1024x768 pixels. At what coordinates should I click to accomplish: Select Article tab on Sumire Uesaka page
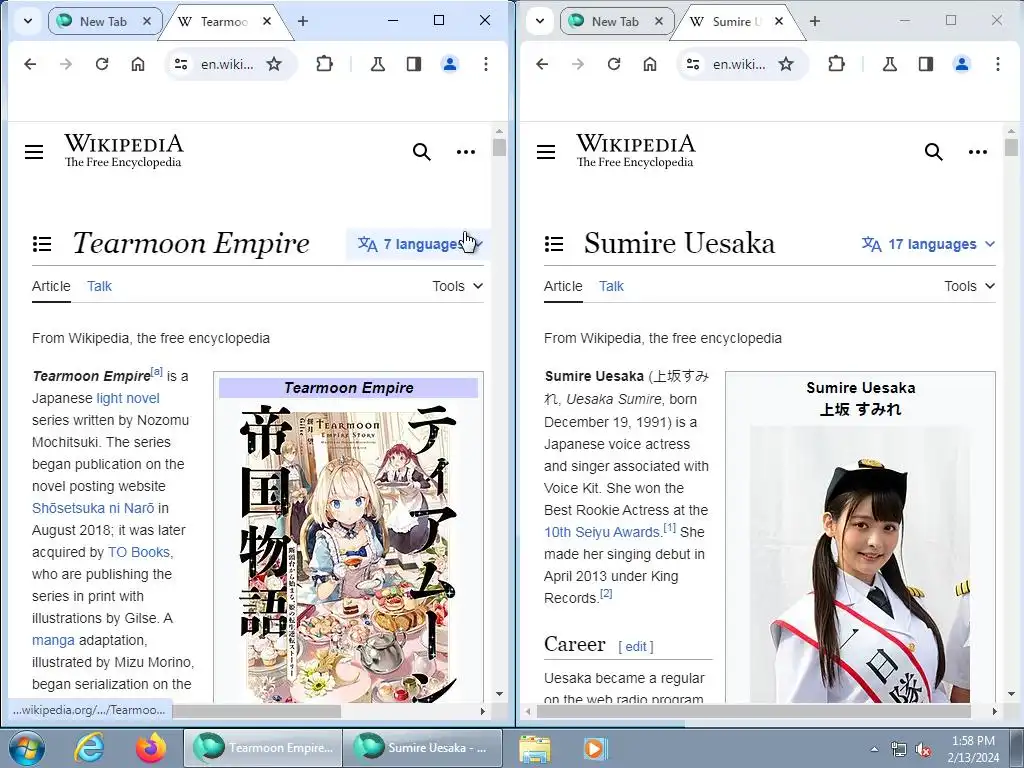563,286
